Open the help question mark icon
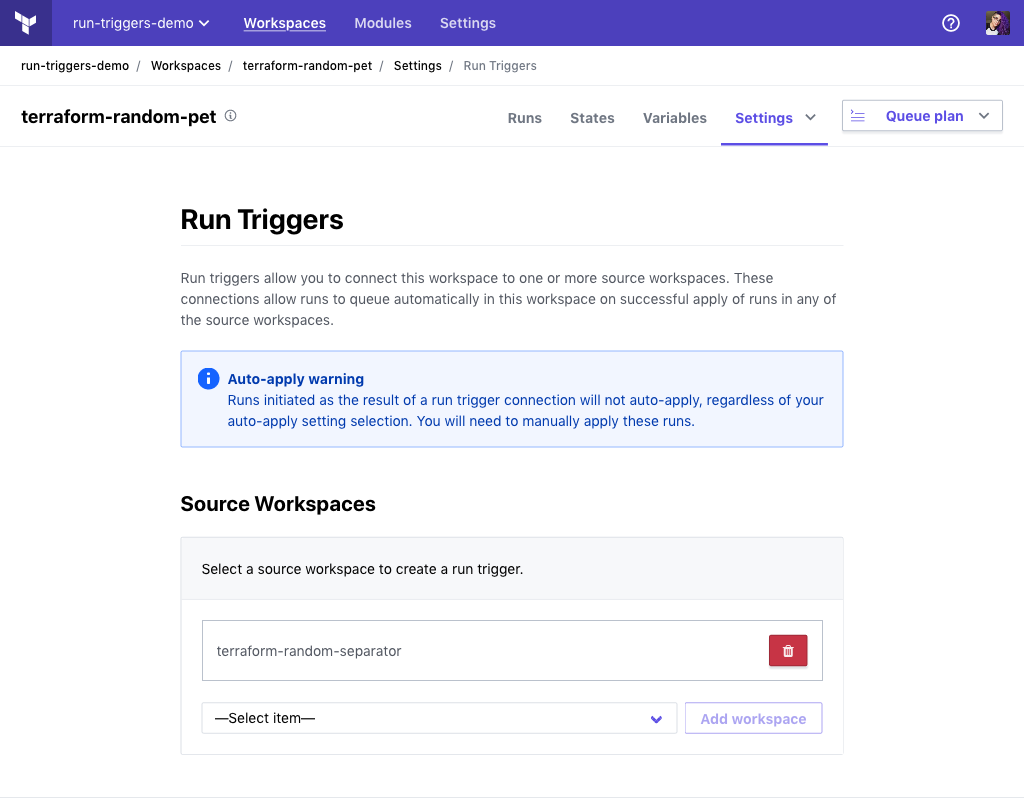This screenshot has height=800, width=1024. pyautogui.click(x=951, y=24)
